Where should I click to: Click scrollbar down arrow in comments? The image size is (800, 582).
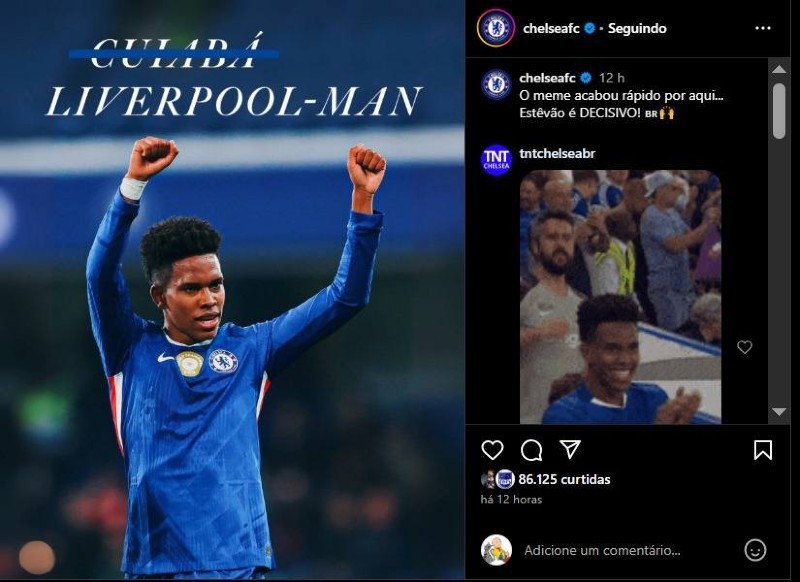[779, 411]
